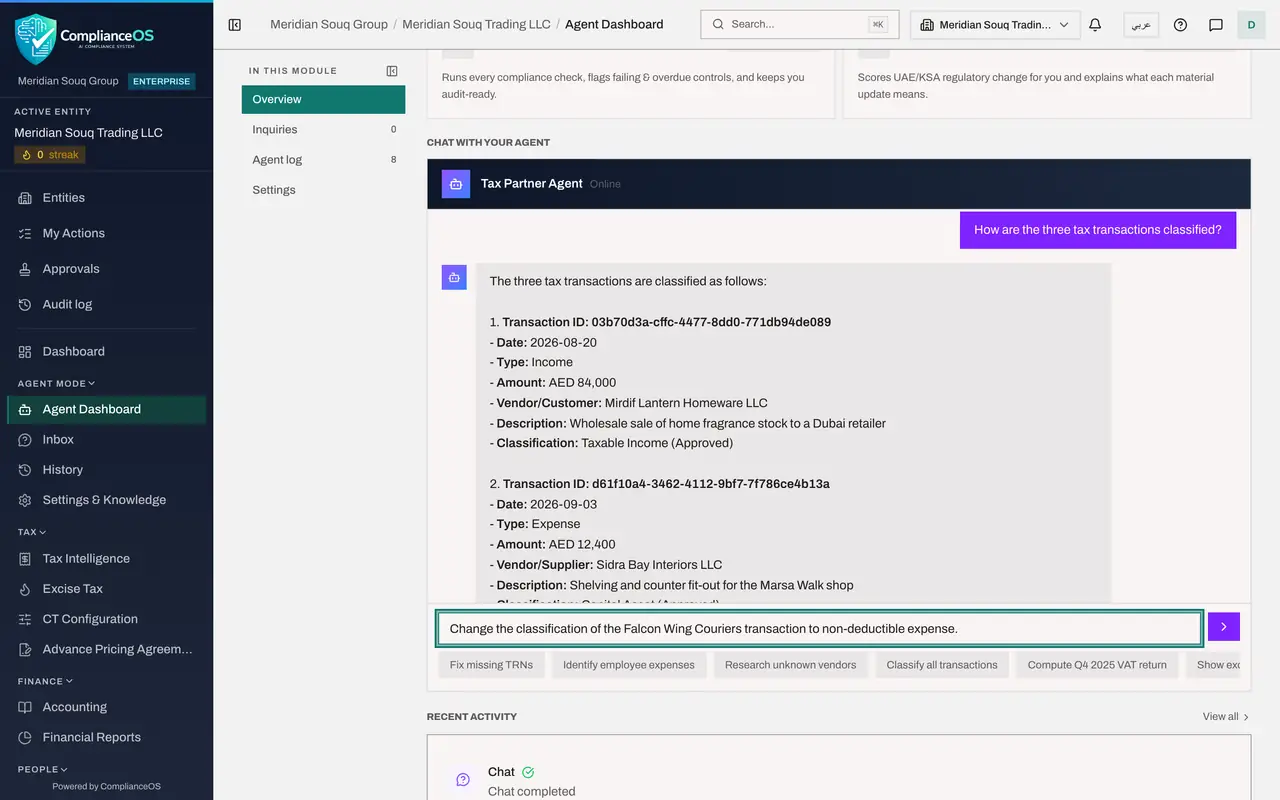Collapse the Agent Mode section
Image resolution: width=1280 pixels, height=800 pixels.
click(56, 383)
